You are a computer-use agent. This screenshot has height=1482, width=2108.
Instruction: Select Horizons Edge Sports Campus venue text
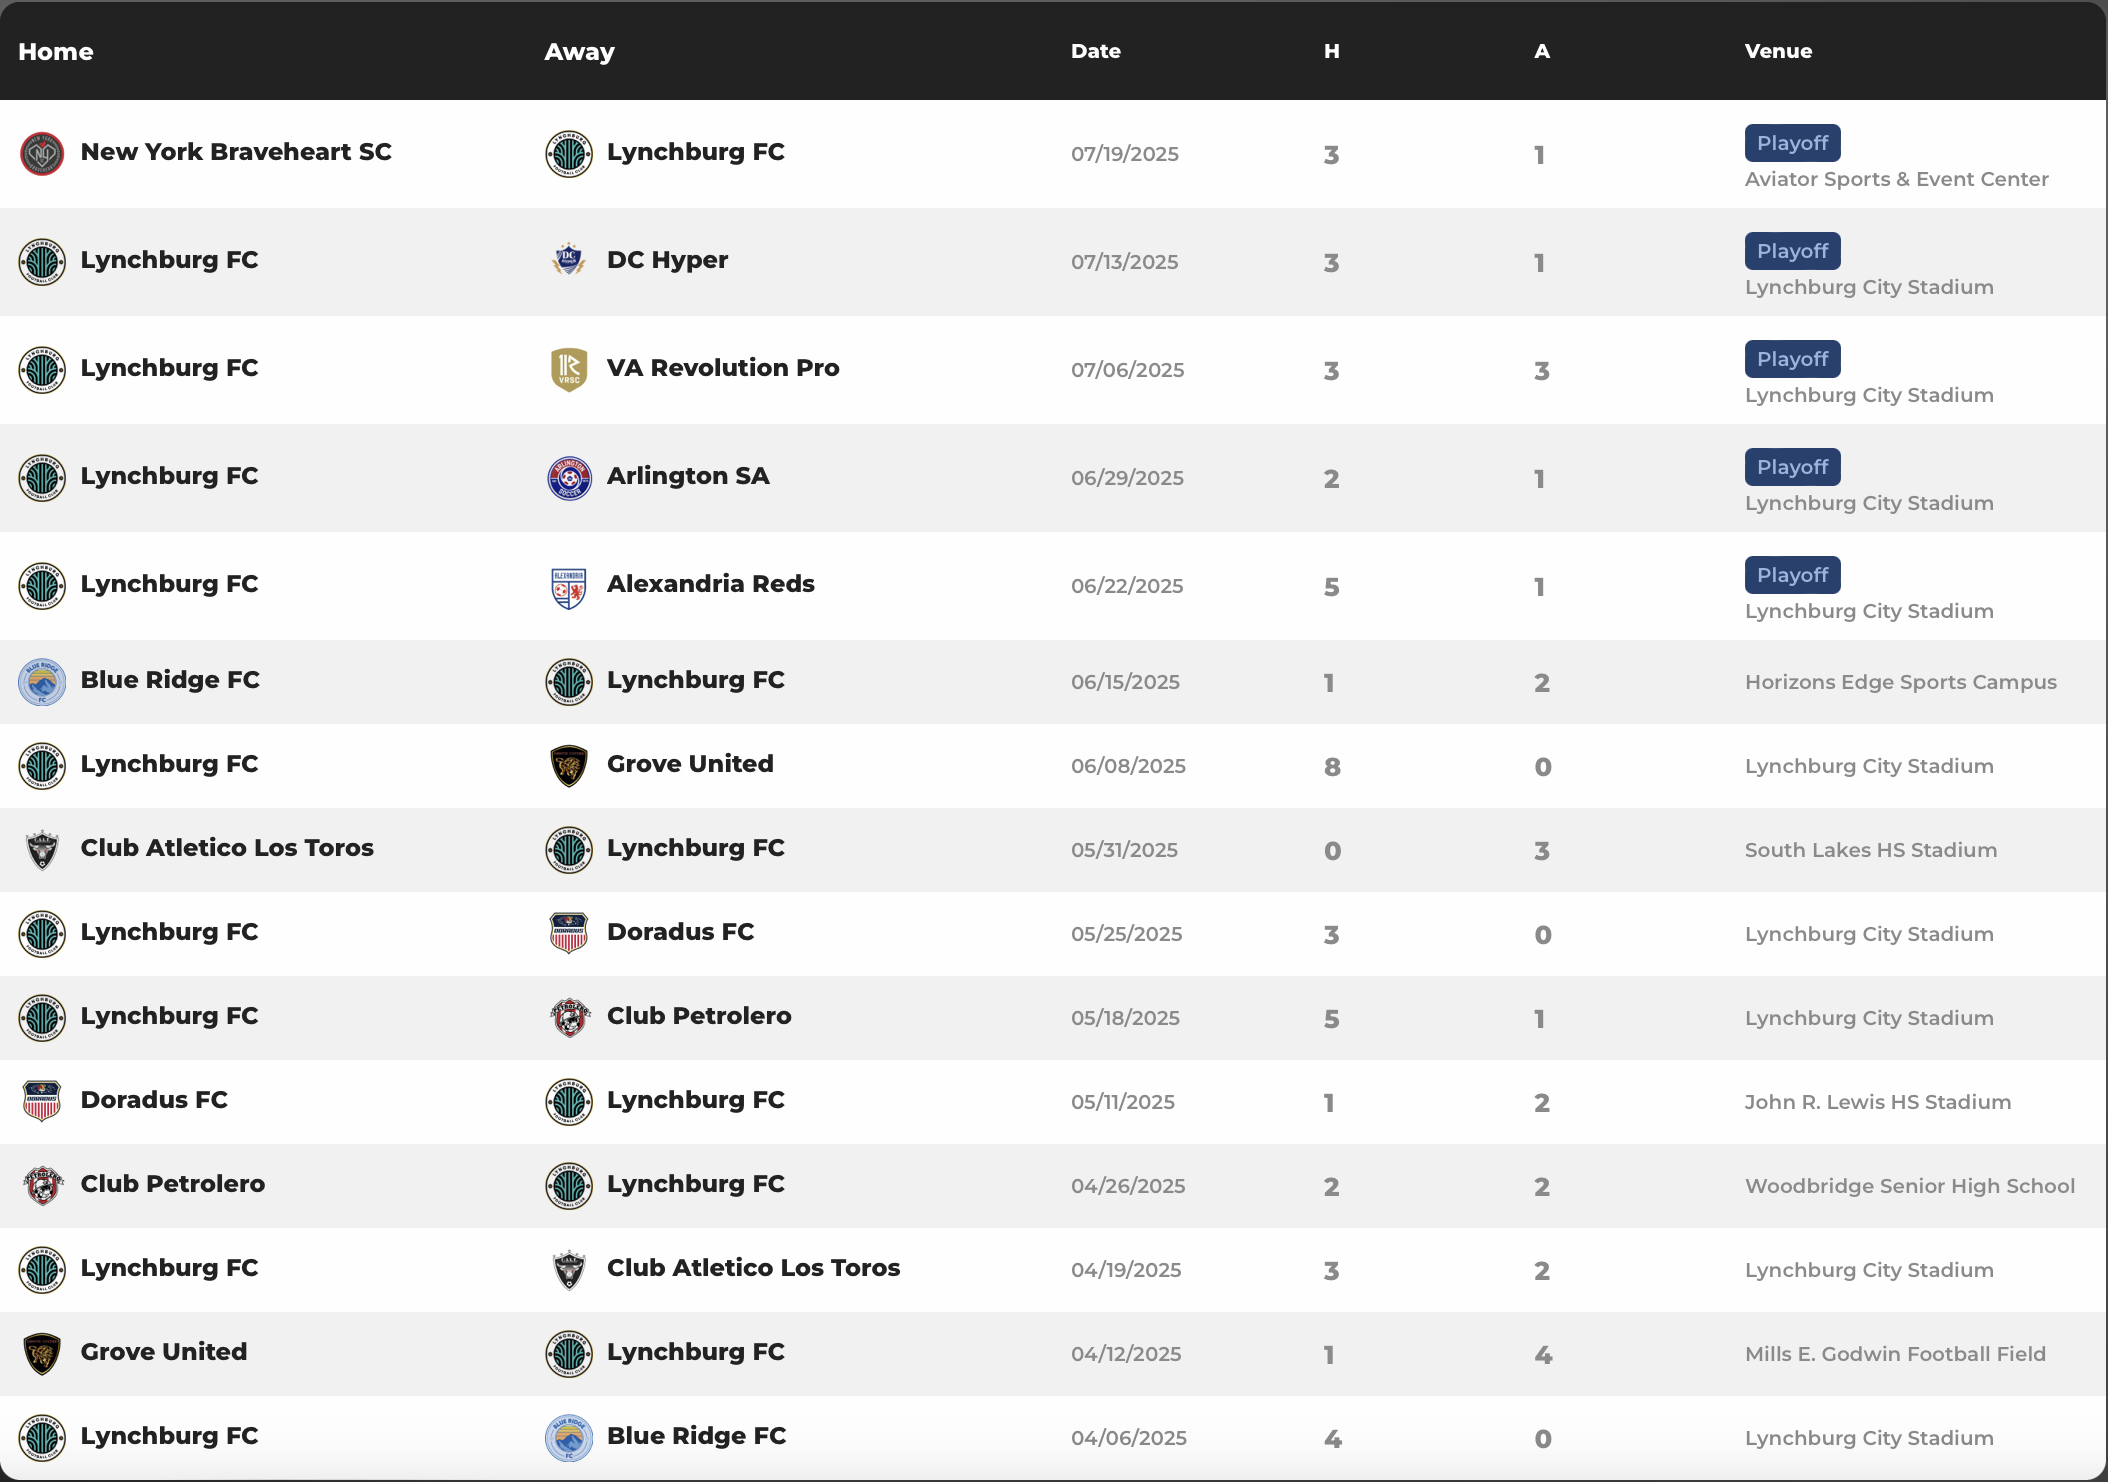(1900, 682)
